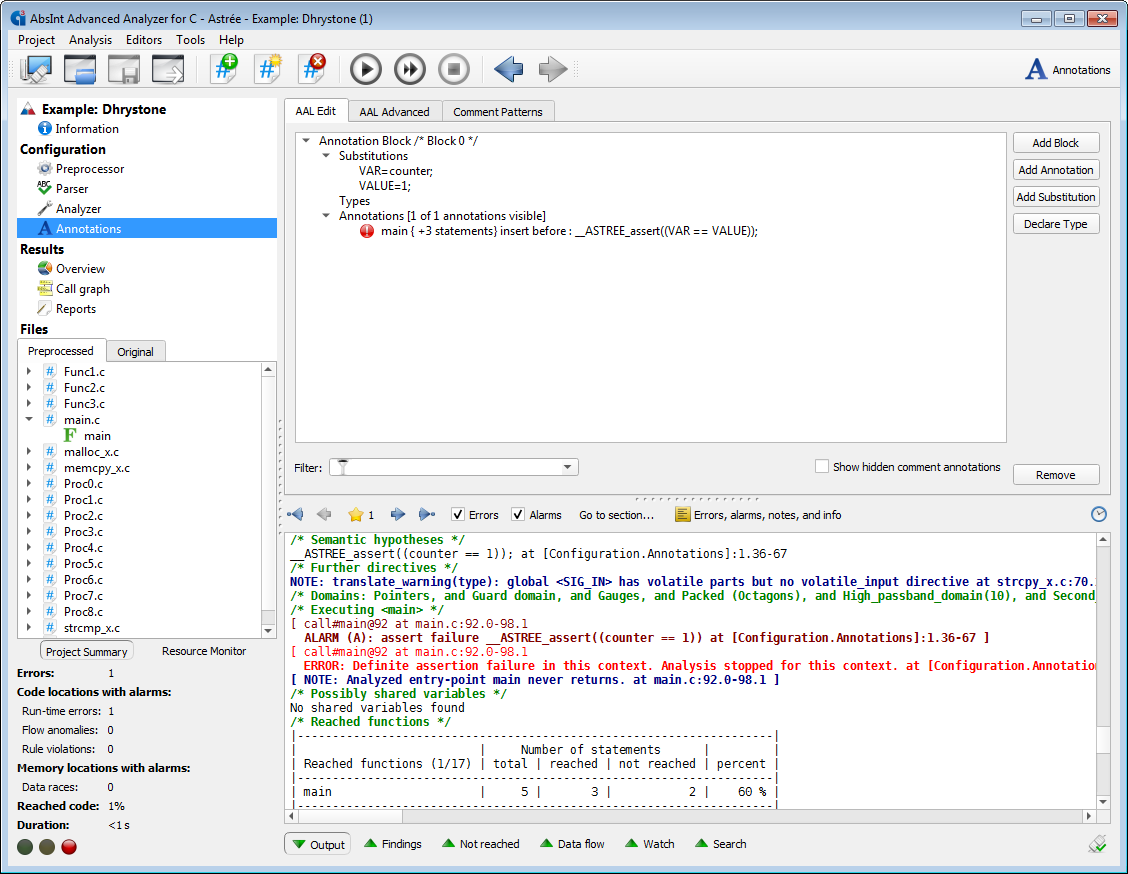Click the red status indicator light
The height and width of the screenshot is (874, 1128).
click(x=69, y=847)
